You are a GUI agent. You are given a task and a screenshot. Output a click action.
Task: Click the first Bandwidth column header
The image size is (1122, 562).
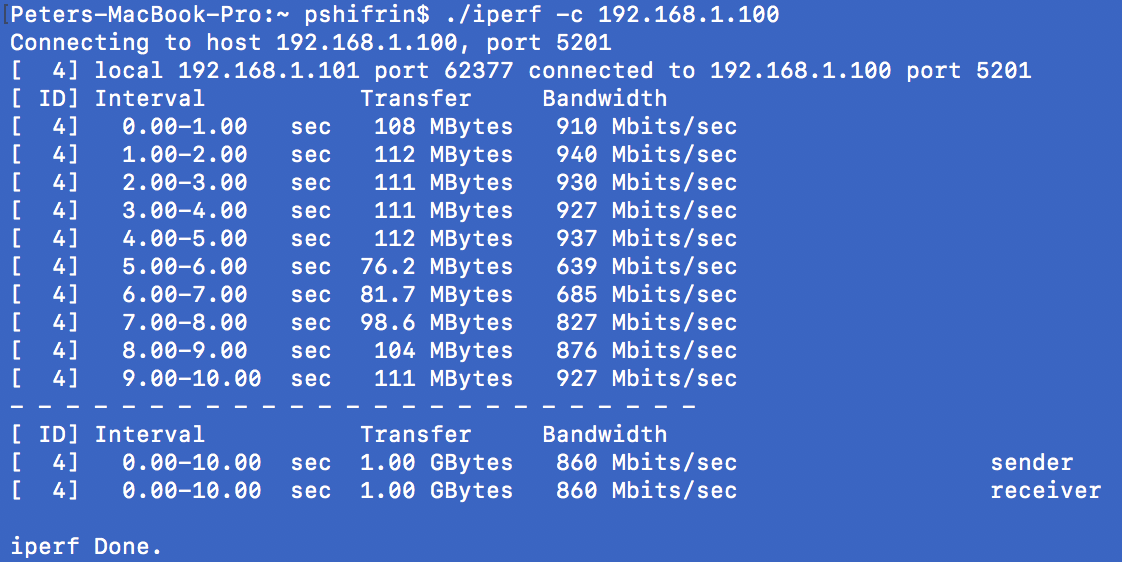(x=605, y=98)
